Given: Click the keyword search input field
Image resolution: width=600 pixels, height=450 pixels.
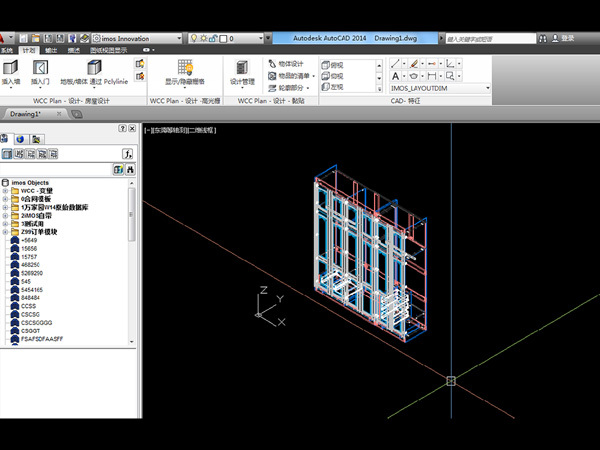Looking at the screenshot, I should click(x=485, y=38).
